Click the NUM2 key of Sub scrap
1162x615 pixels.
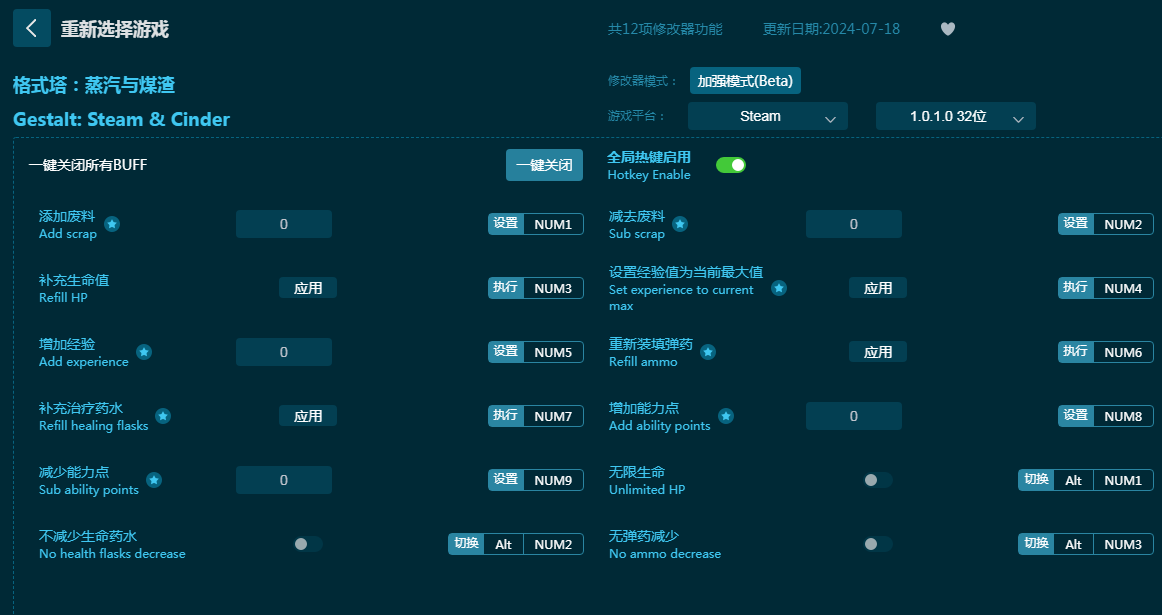click(x=1123, y=224)
